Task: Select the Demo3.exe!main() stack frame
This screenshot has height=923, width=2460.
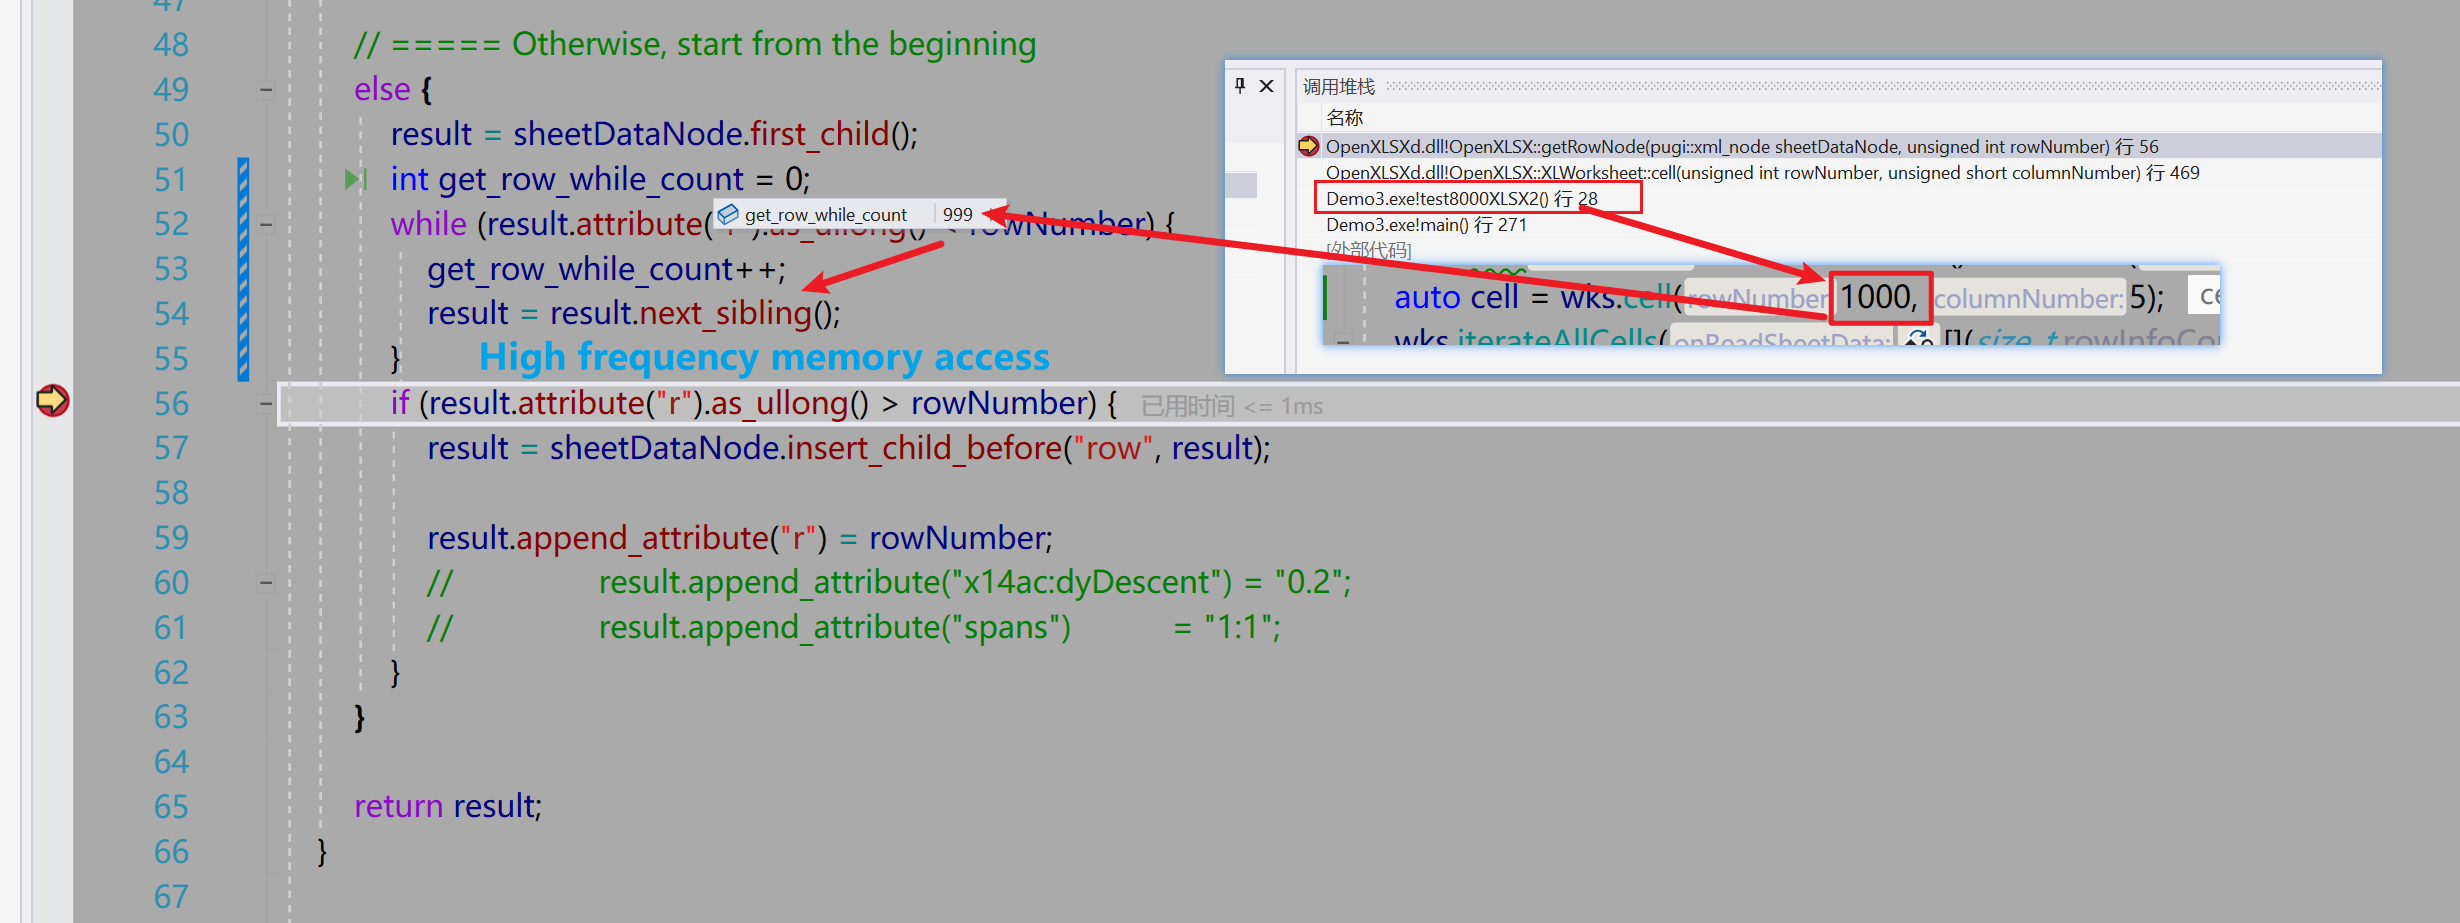Action: tap(1426, 225)
